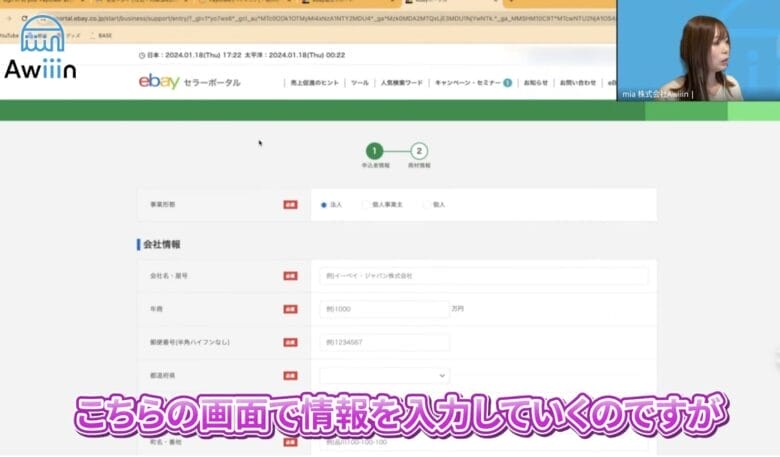Reload the page with the browser refresh icon

click(x=24, y=18)
